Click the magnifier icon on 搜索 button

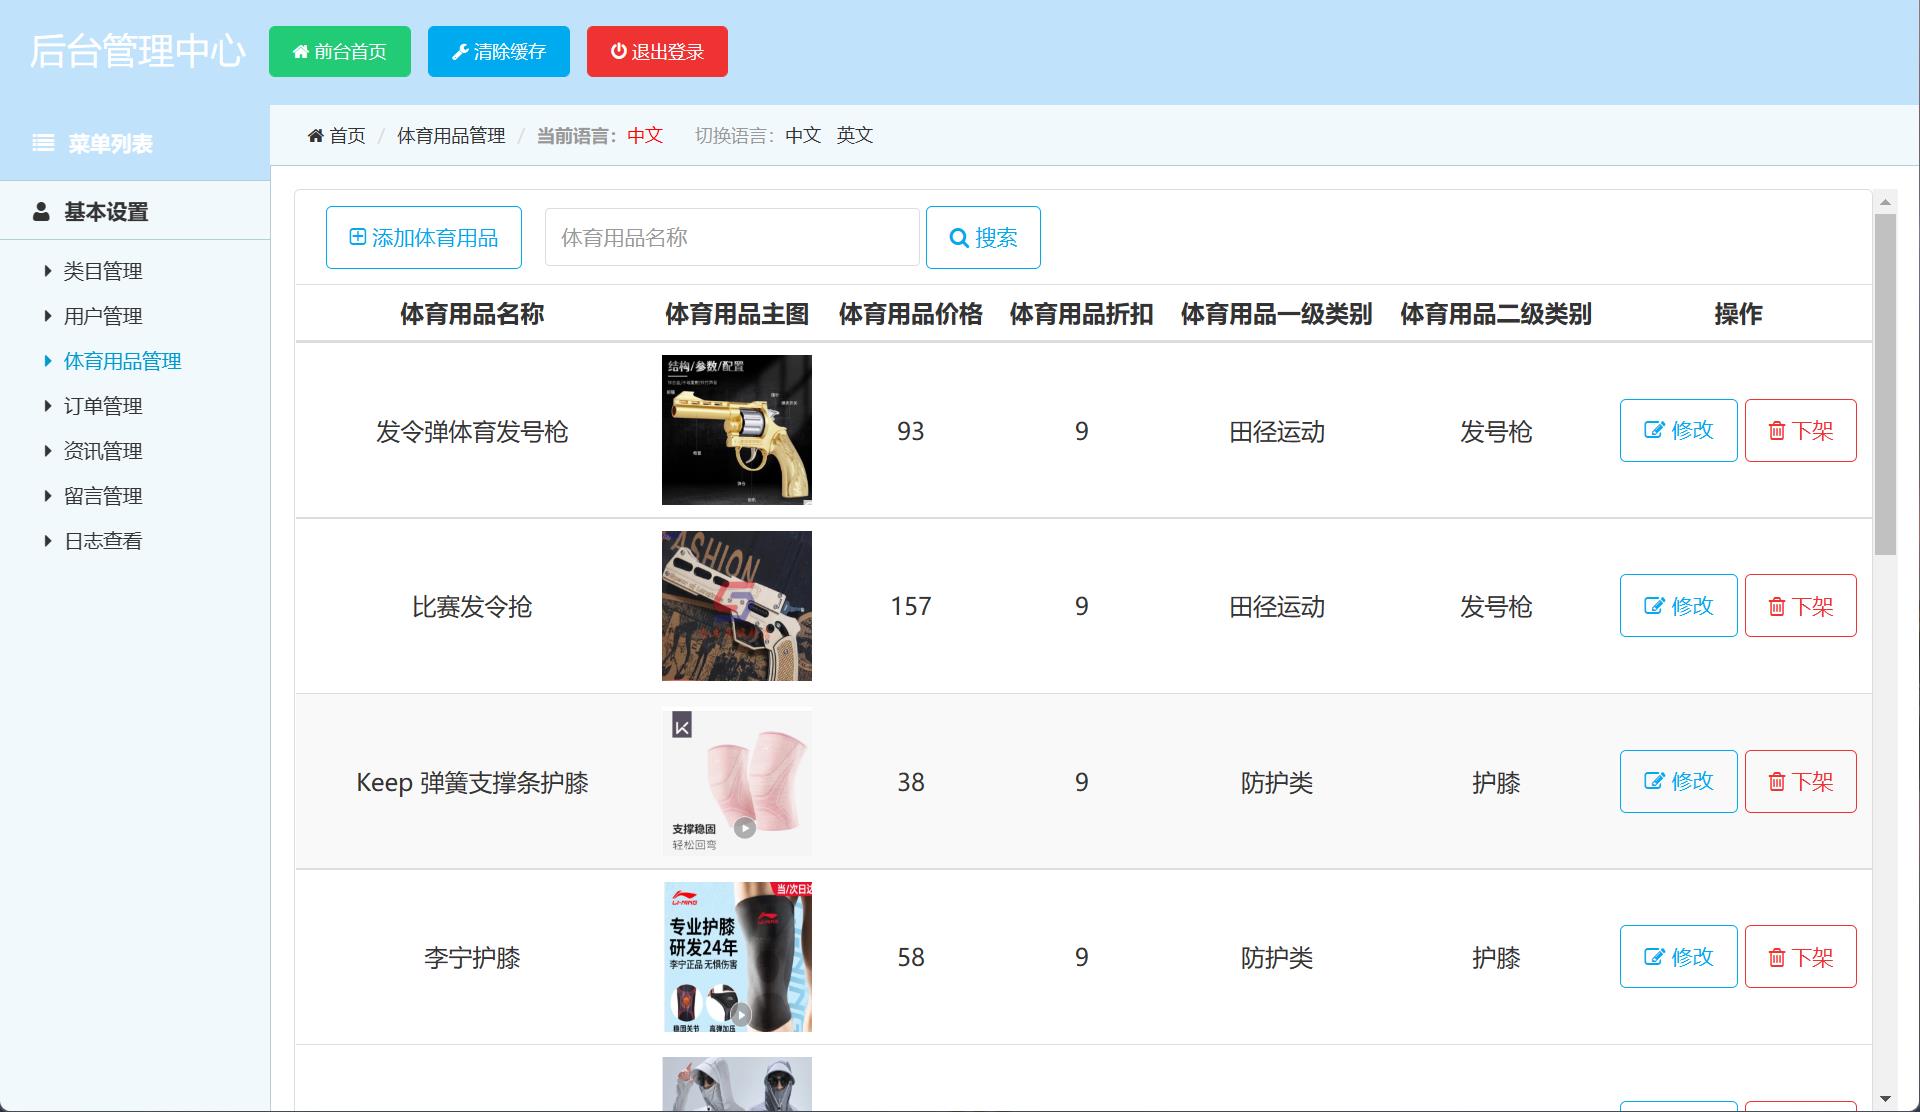[x=958, y=238]
